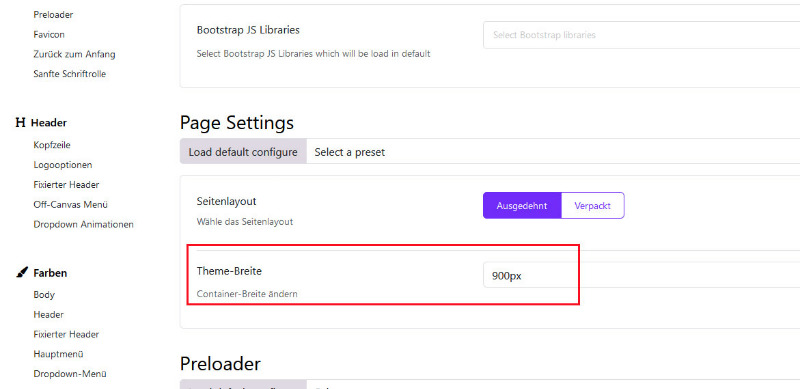800x389 pixels.
Task: Open Fixierter Header under the Header section
Action: click(66, 184)
